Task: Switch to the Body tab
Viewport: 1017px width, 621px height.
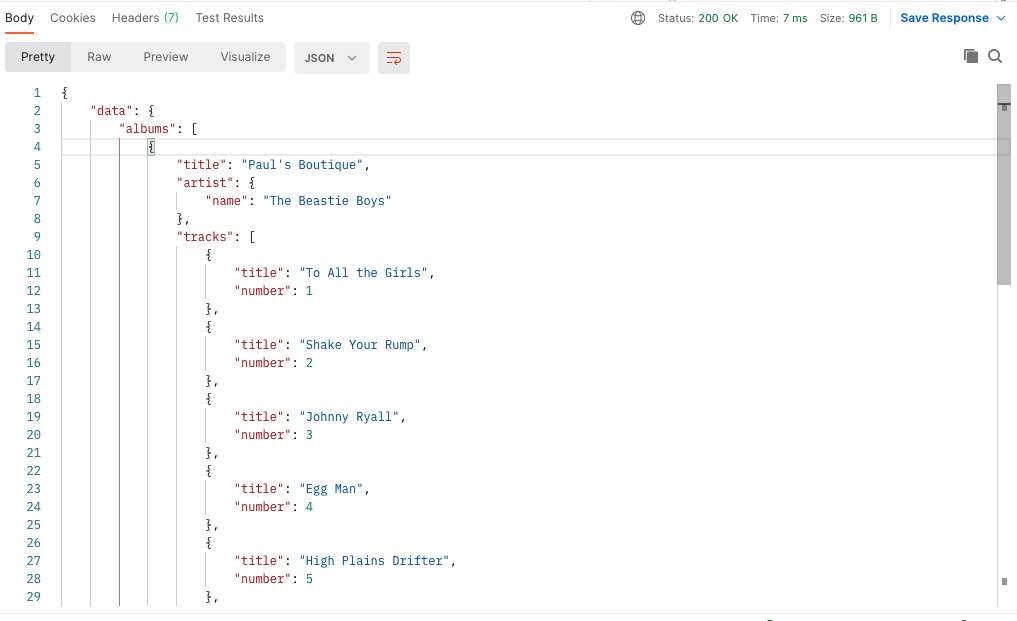Action: pos(19,18)
